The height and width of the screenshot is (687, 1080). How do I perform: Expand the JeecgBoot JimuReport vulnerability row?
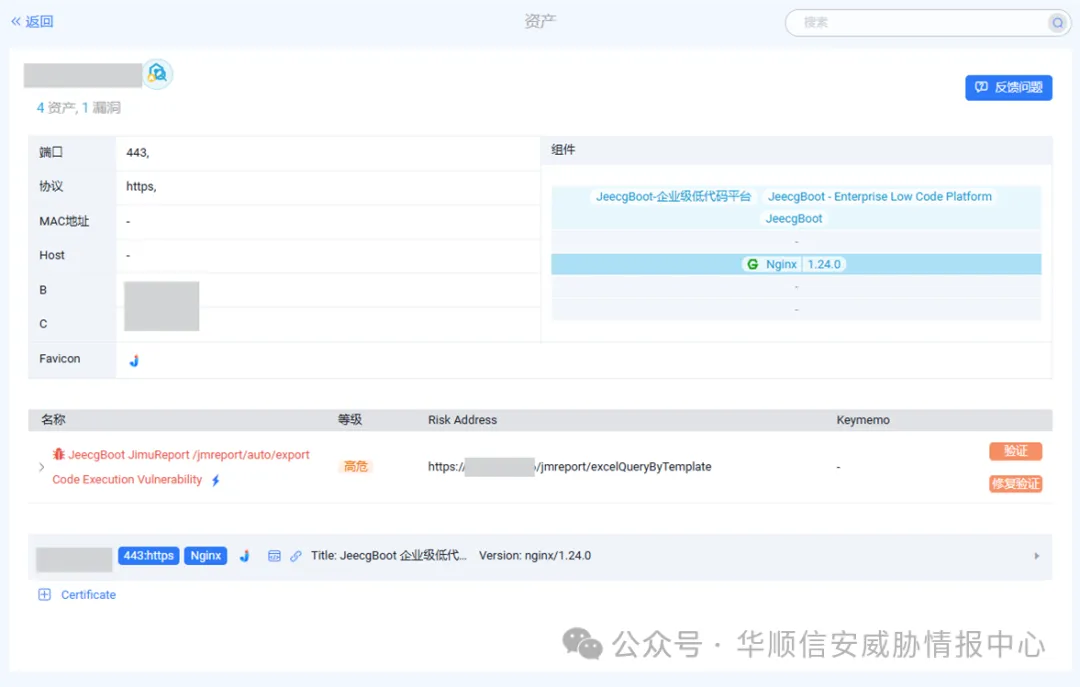pos(41,467)
